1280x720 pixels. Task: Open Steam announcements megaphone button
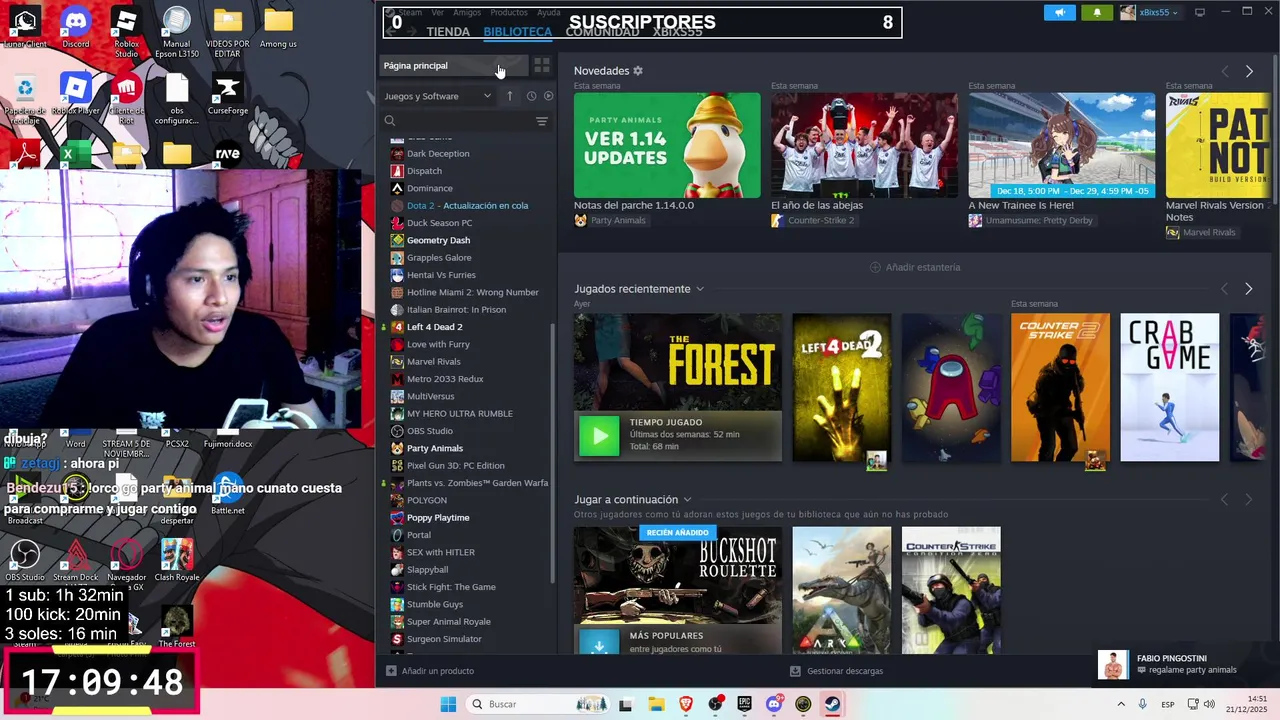coord(1060,12)
